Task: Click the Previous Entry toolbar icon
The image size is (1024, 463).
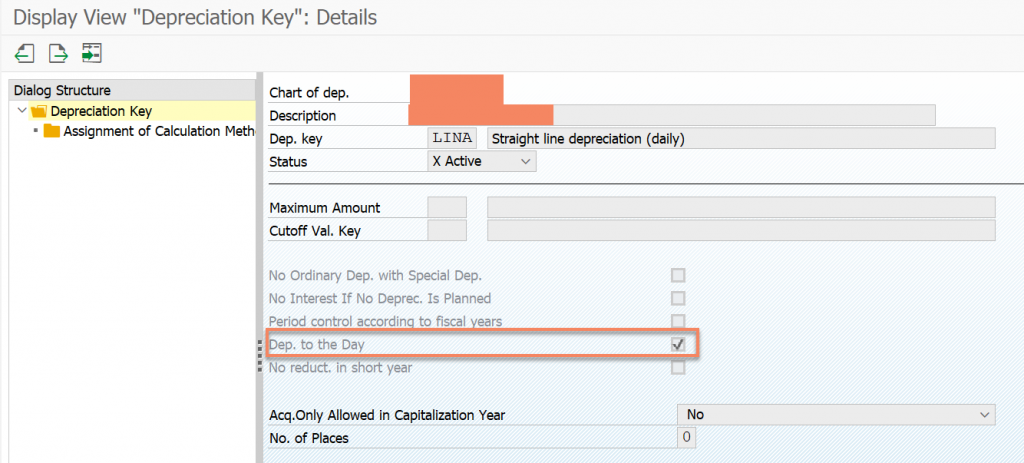Action: click(x=24, y=53)
